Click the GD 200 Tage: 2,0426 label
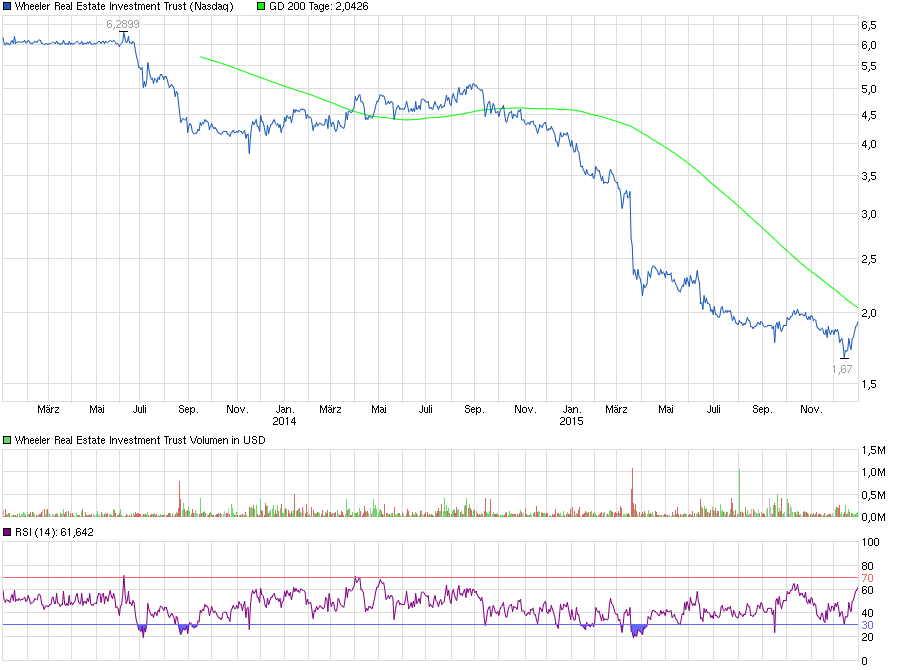Viewport: 900px width, 670px height. coord(317,7)
